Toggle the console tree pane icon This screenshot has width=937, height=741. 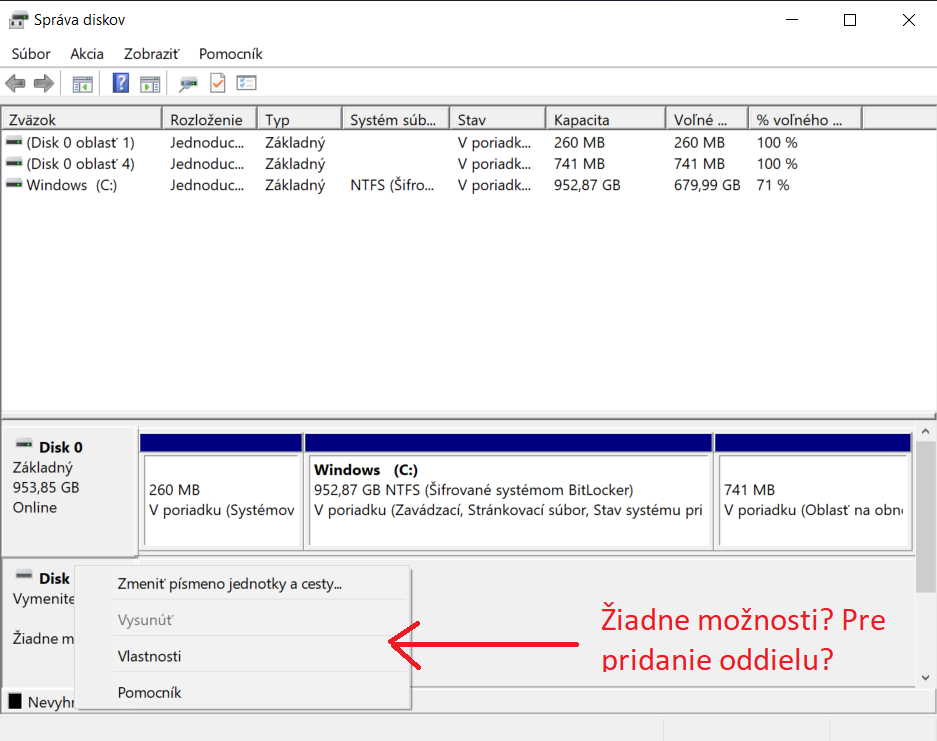tap(82, 84)
